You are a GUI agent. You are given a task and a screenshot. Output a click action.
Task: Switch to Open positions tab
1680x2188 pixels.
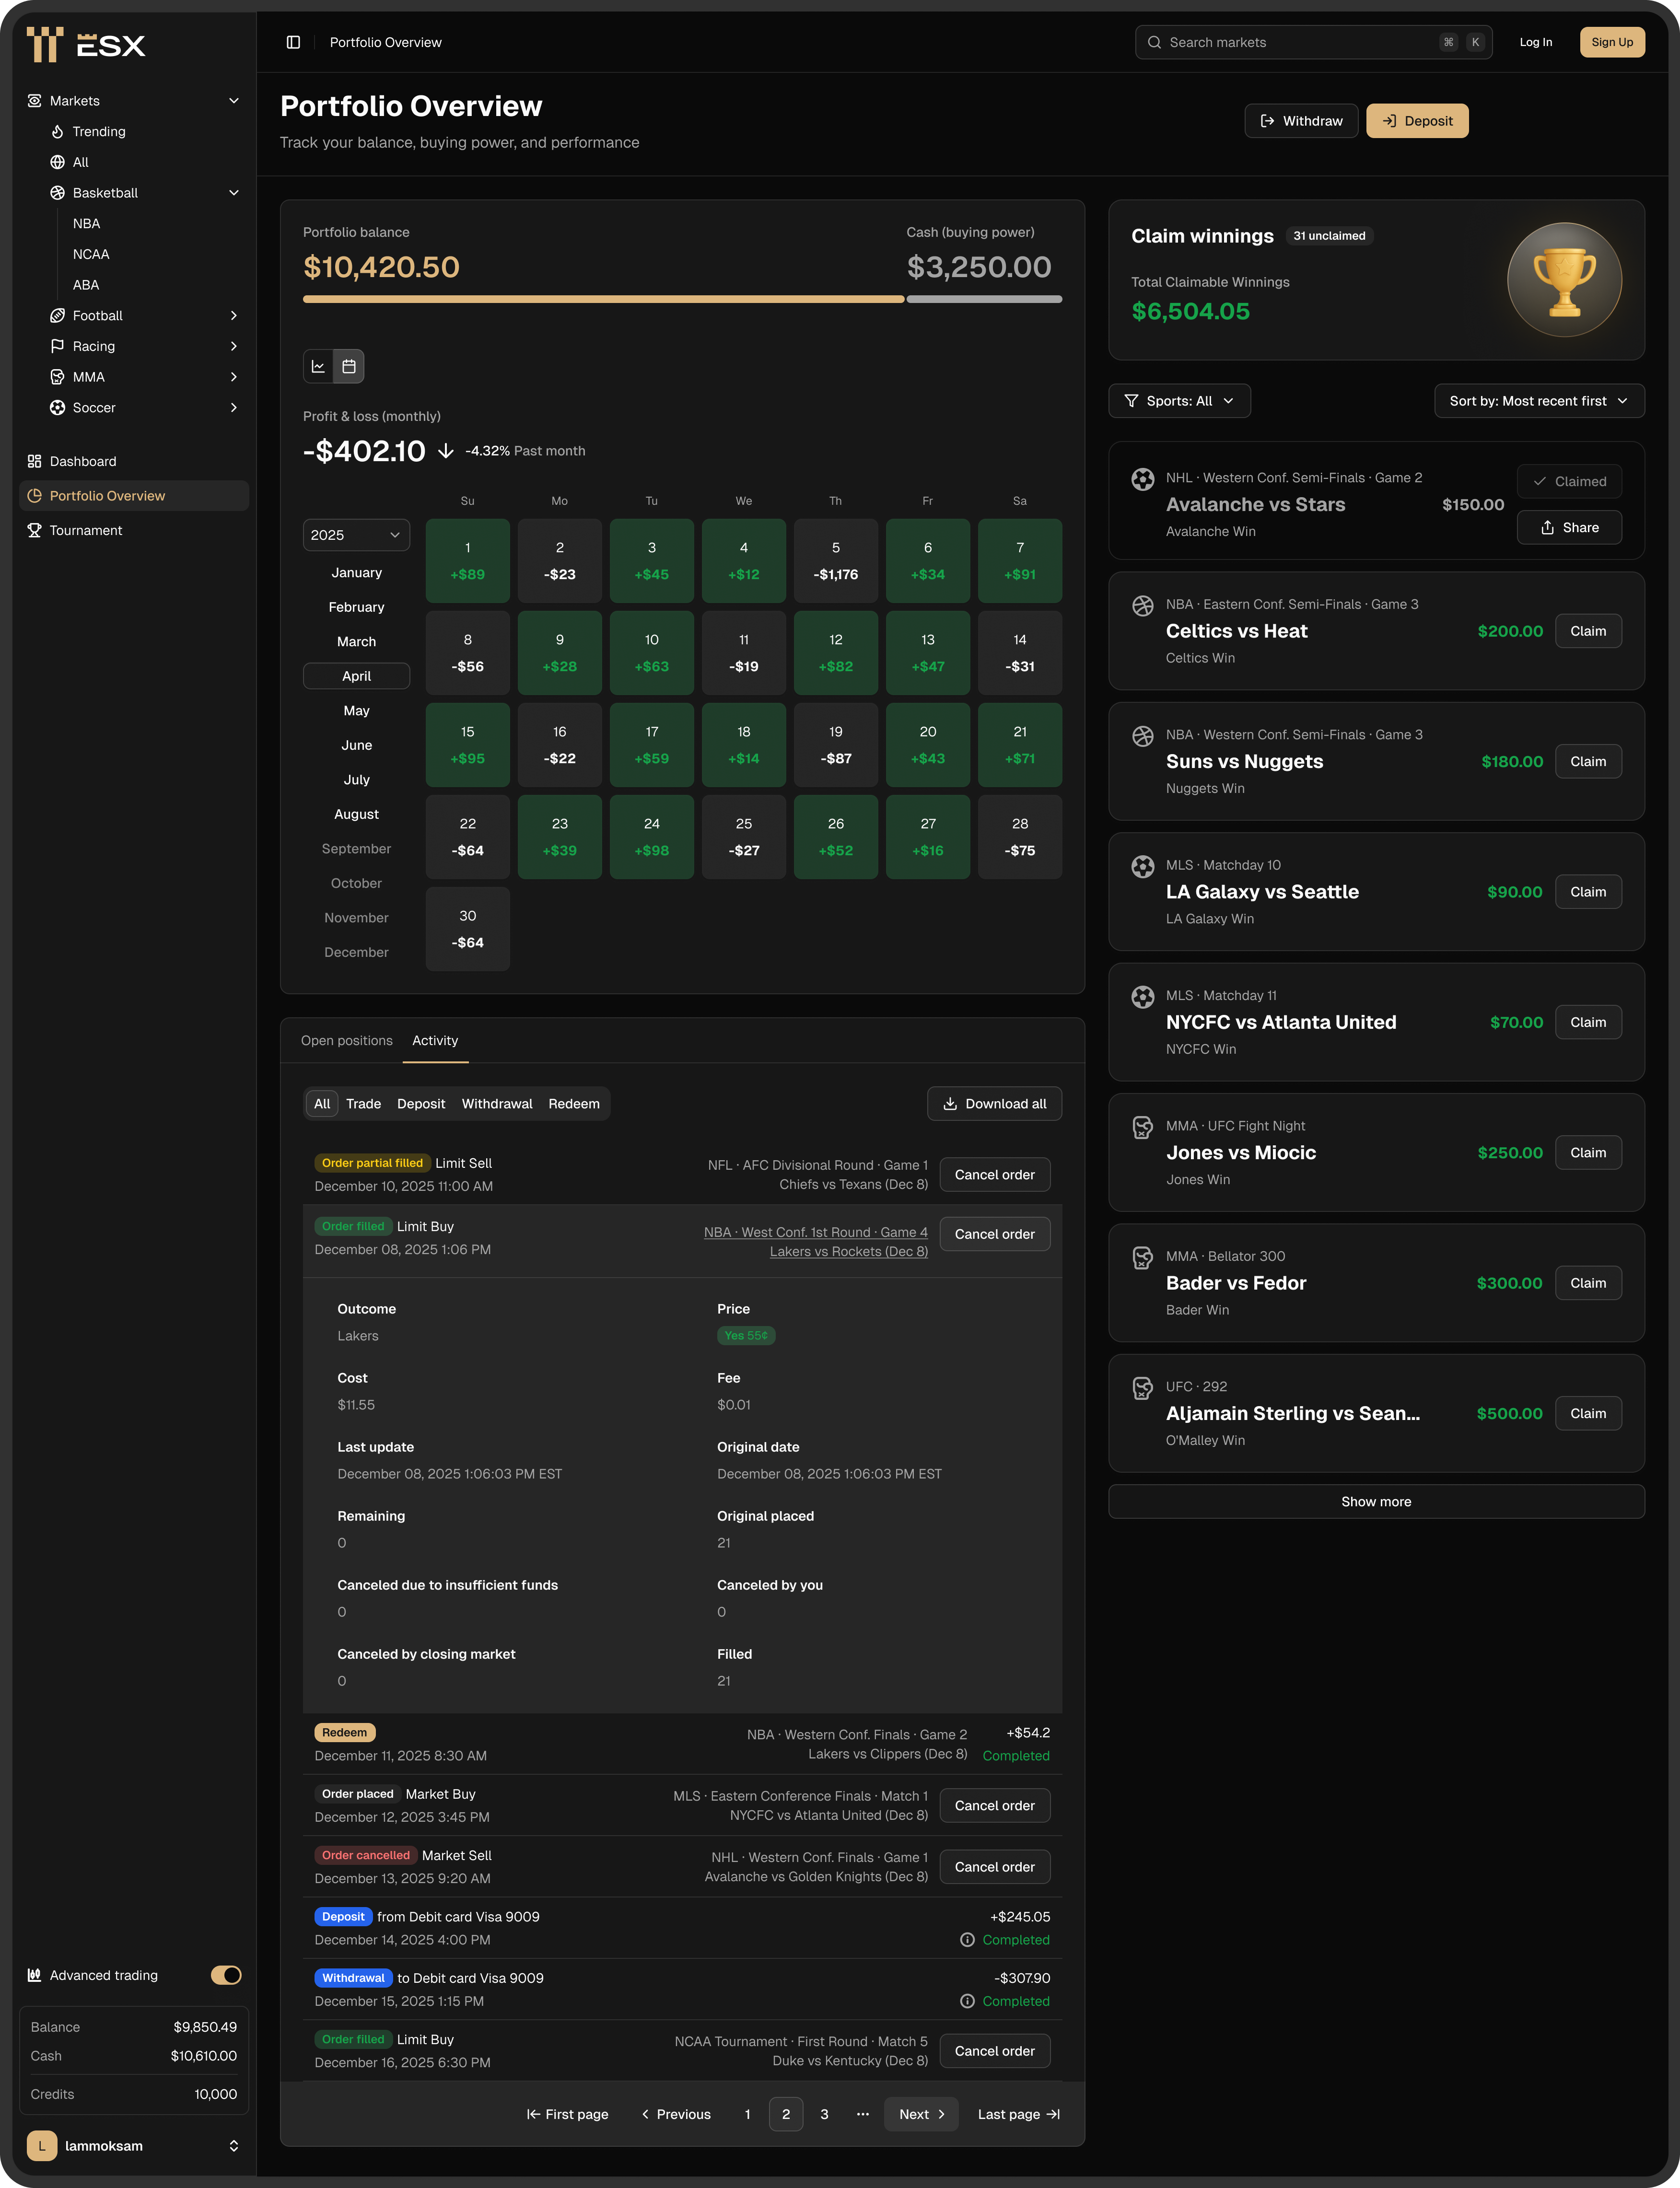point(347,1040)
